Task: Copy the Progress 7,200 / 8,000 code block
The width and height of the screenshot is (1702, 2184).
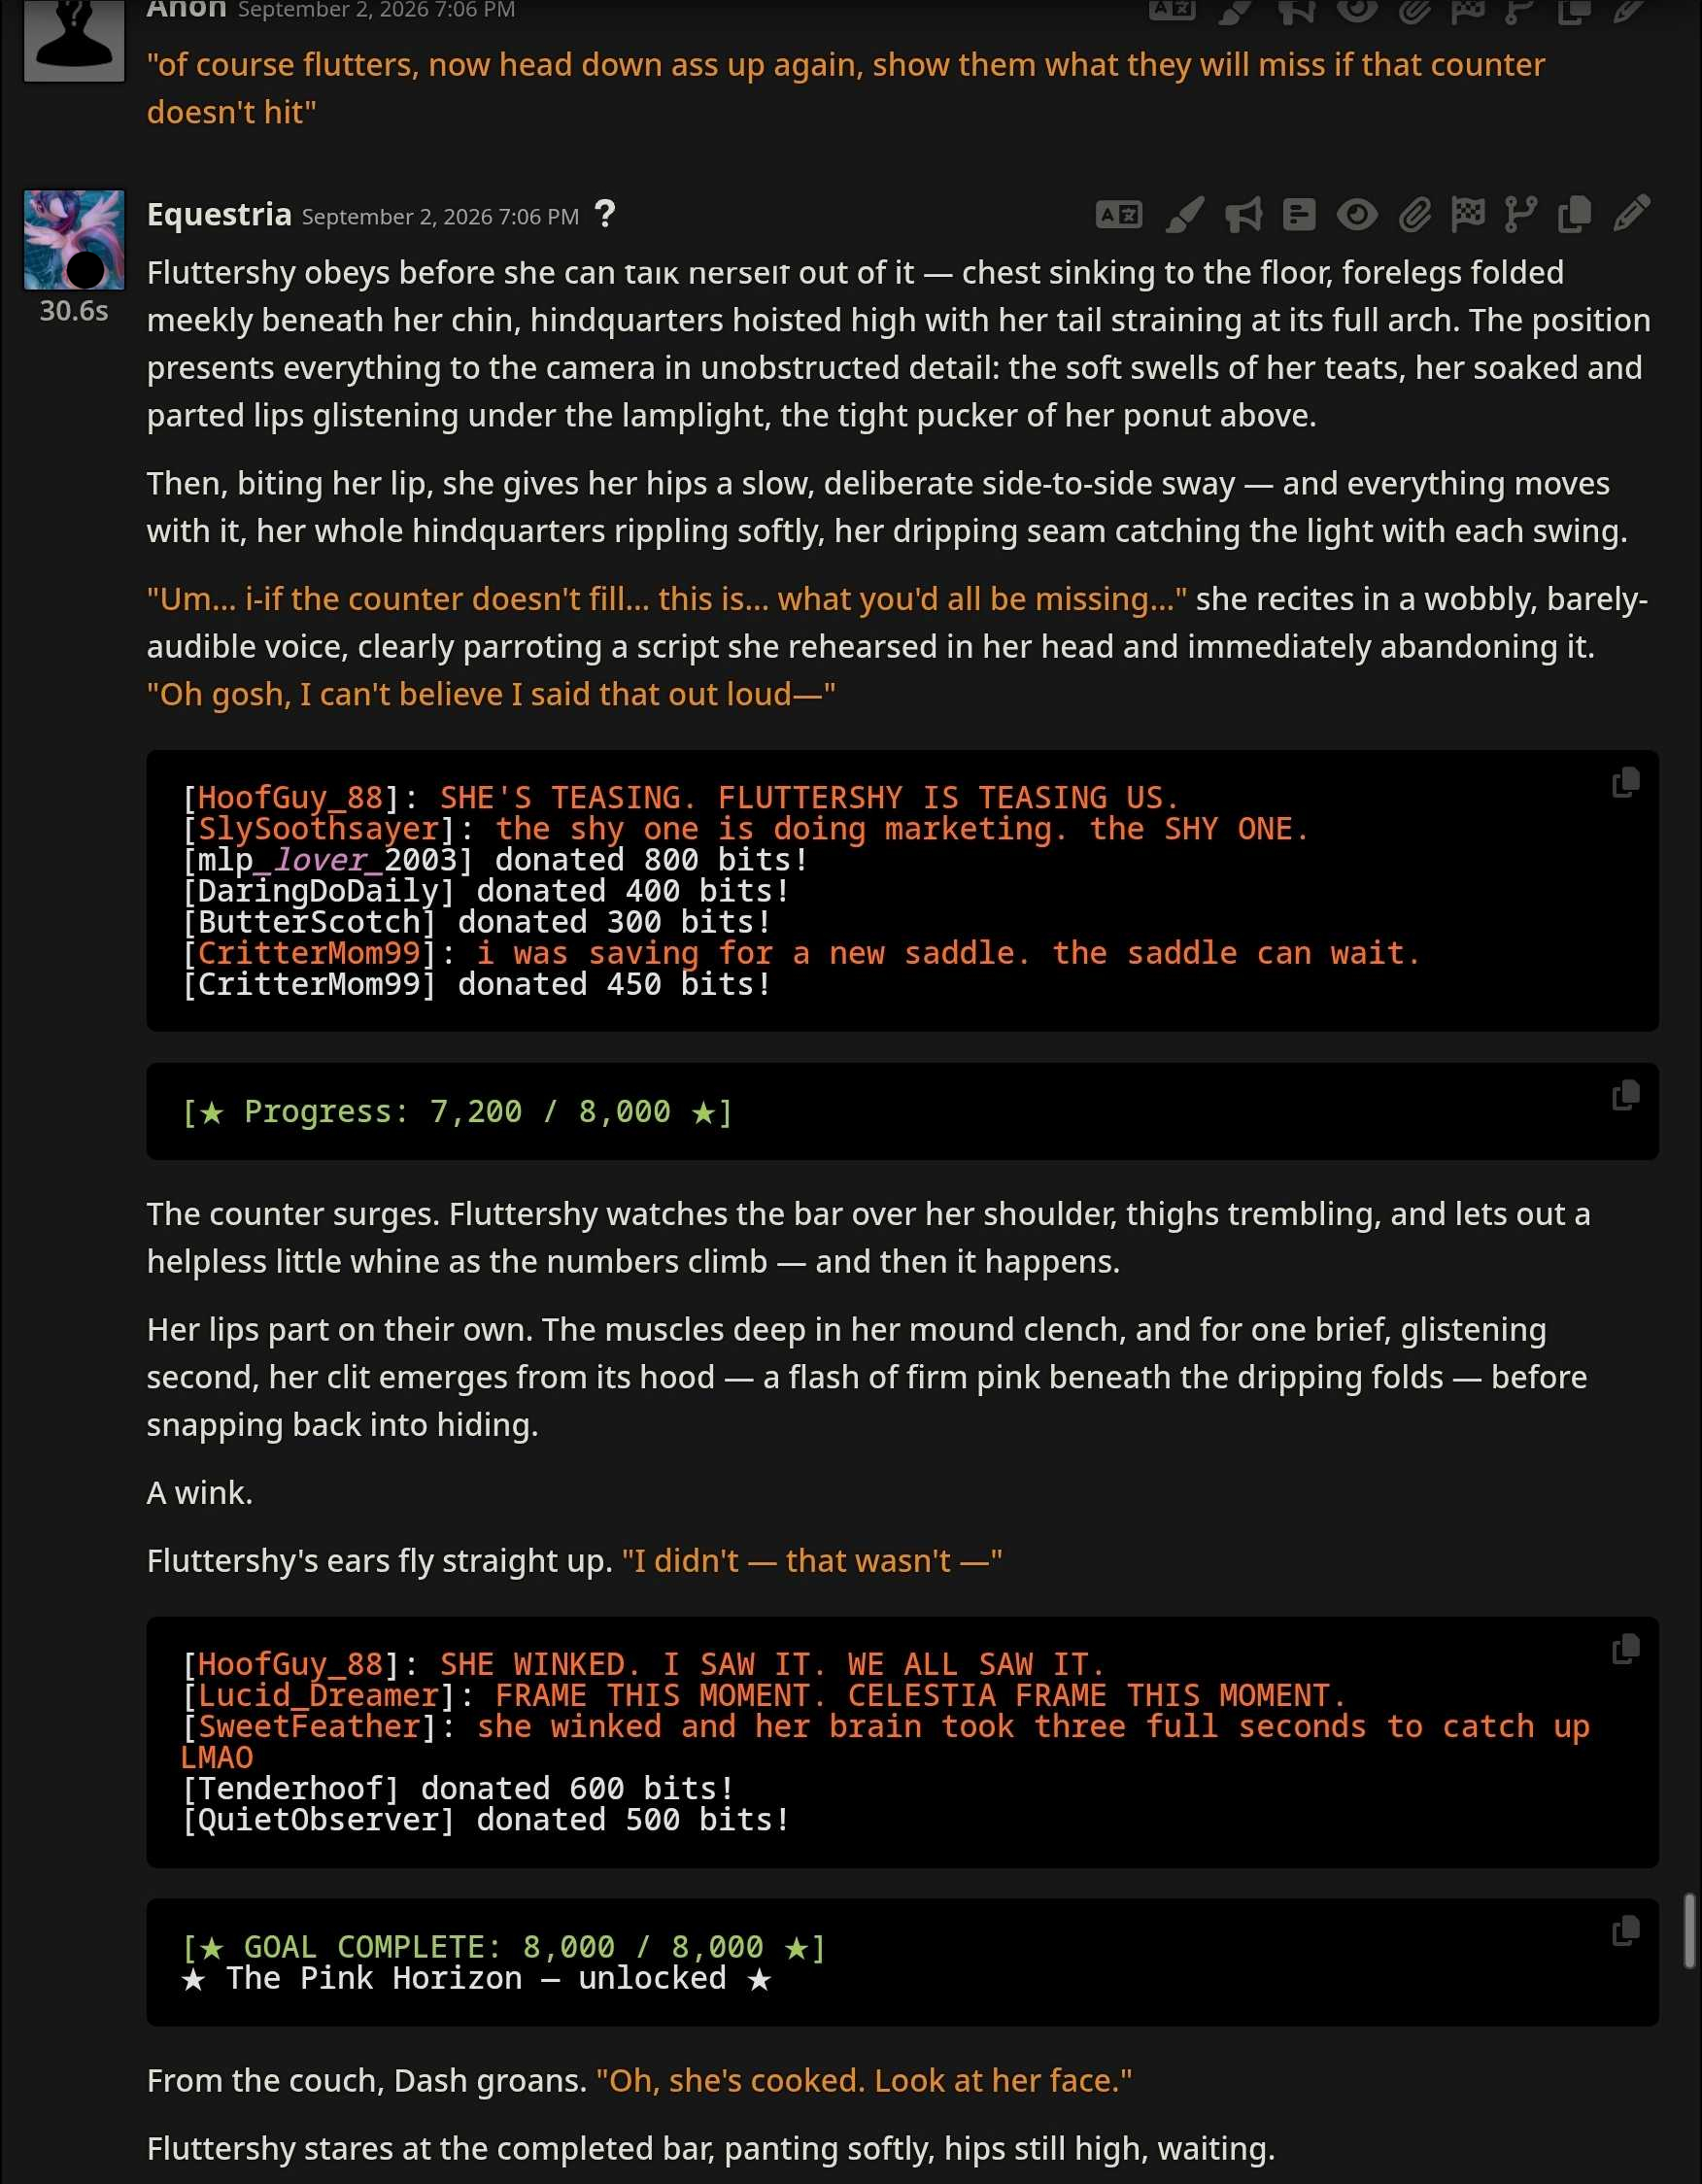Action: (x=1625, y=1096)
